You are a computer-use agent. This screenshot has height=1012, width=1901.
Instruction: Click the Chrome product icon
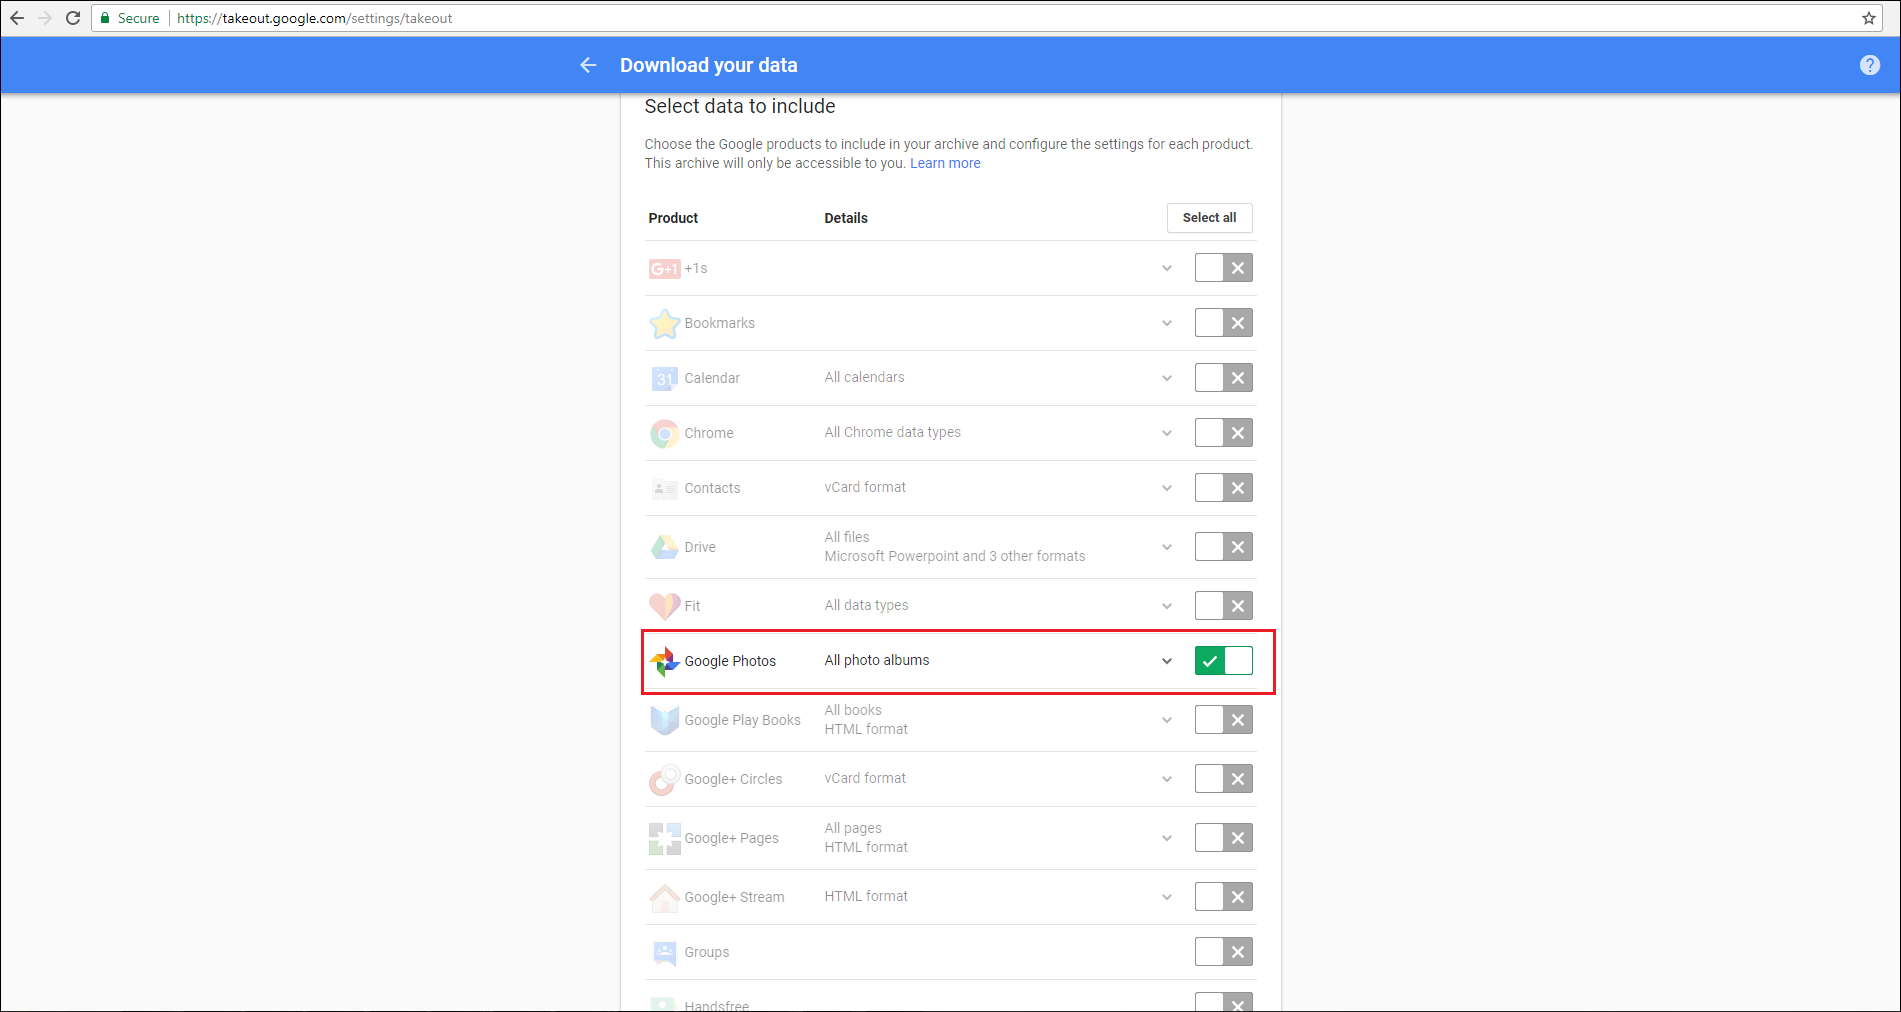(x=664, y=433)
